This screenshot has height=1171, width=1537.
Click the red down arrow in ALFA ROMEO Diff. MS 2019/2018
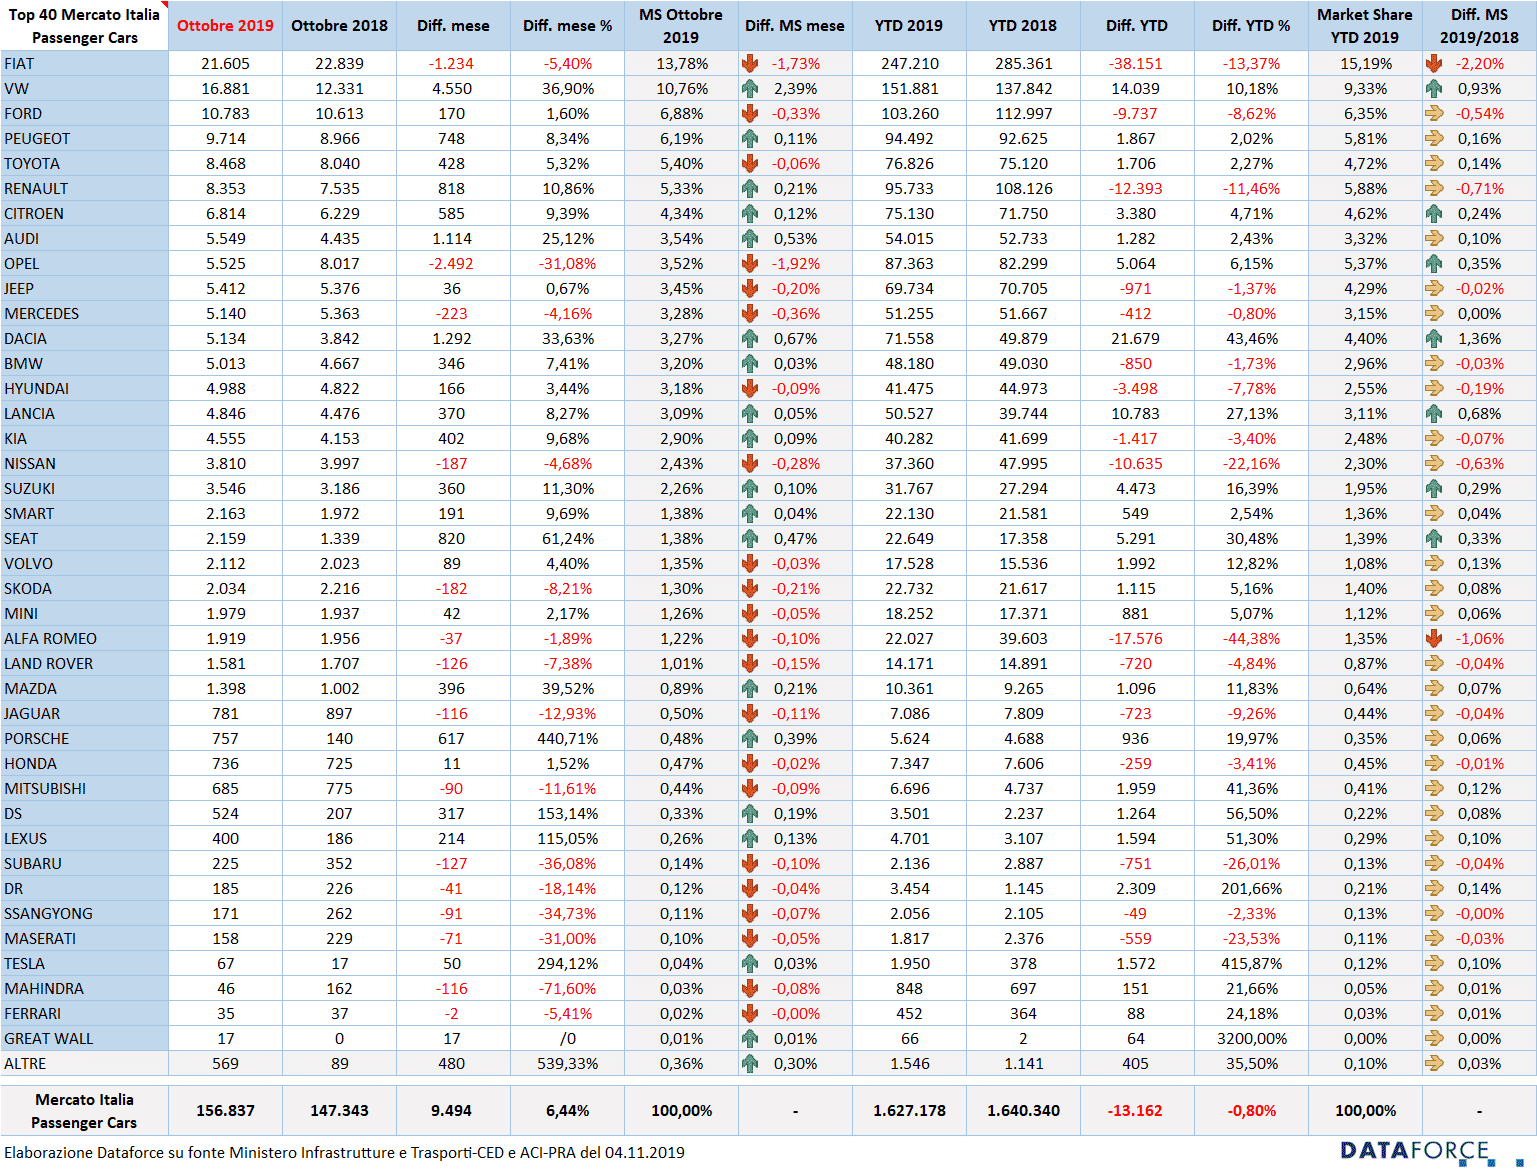1434,638
